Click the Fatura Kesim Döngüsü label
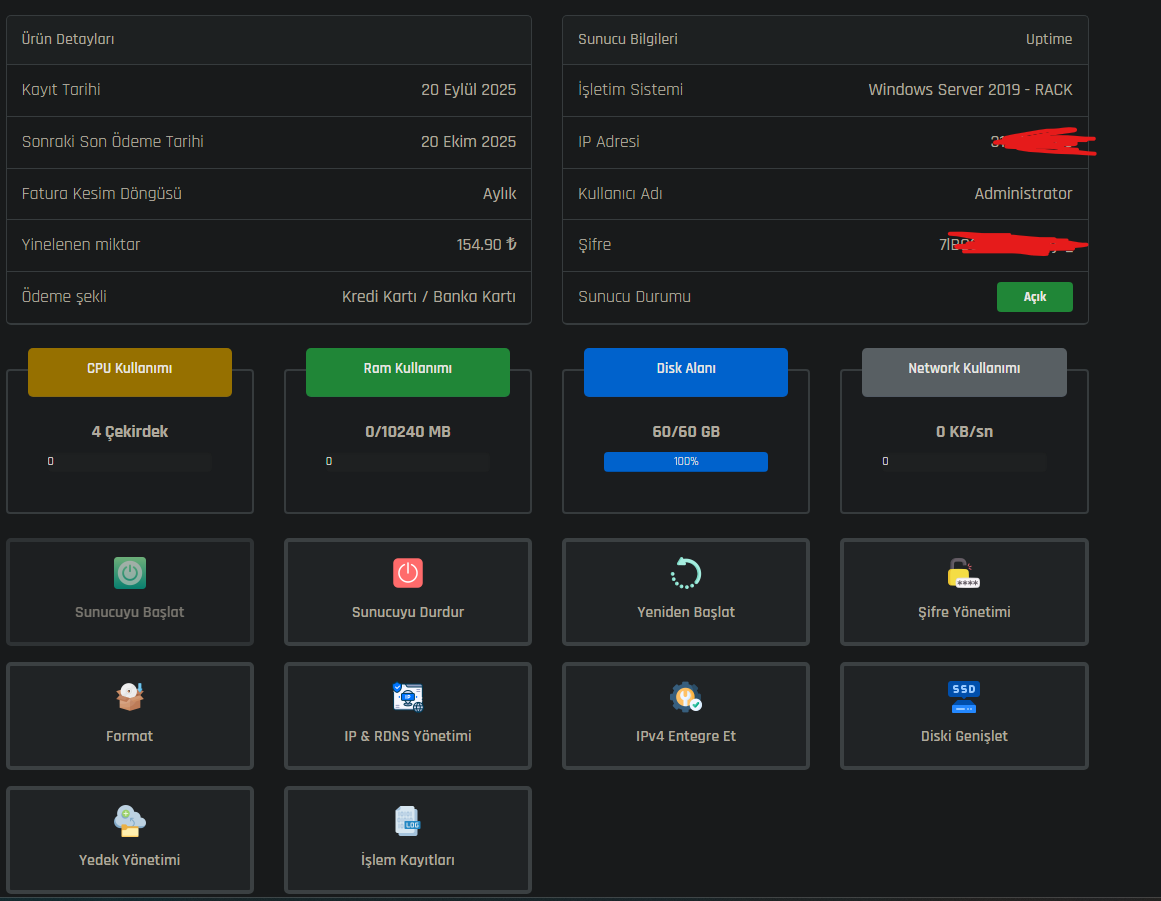Image resolution: width=1161 pixels, height=901 pixels. (x=101, y=194)
